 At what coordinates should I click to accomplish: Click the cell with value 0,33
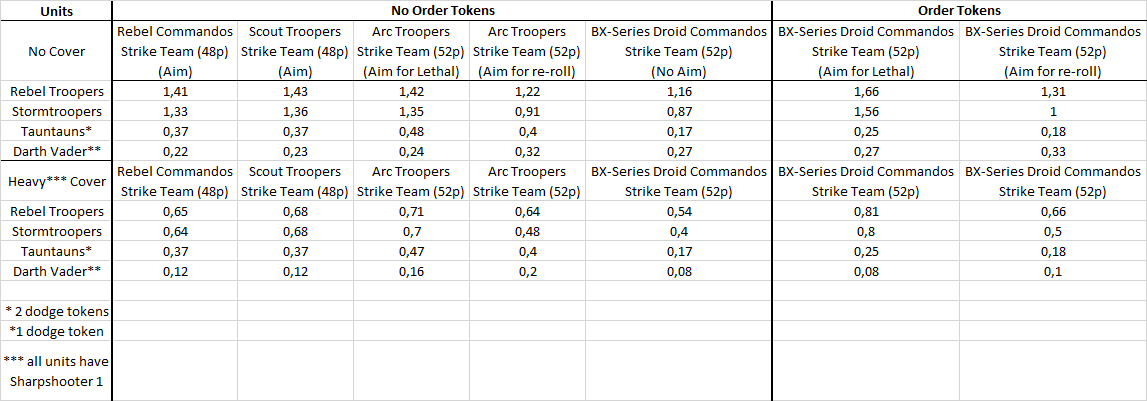coord(1053,151)
